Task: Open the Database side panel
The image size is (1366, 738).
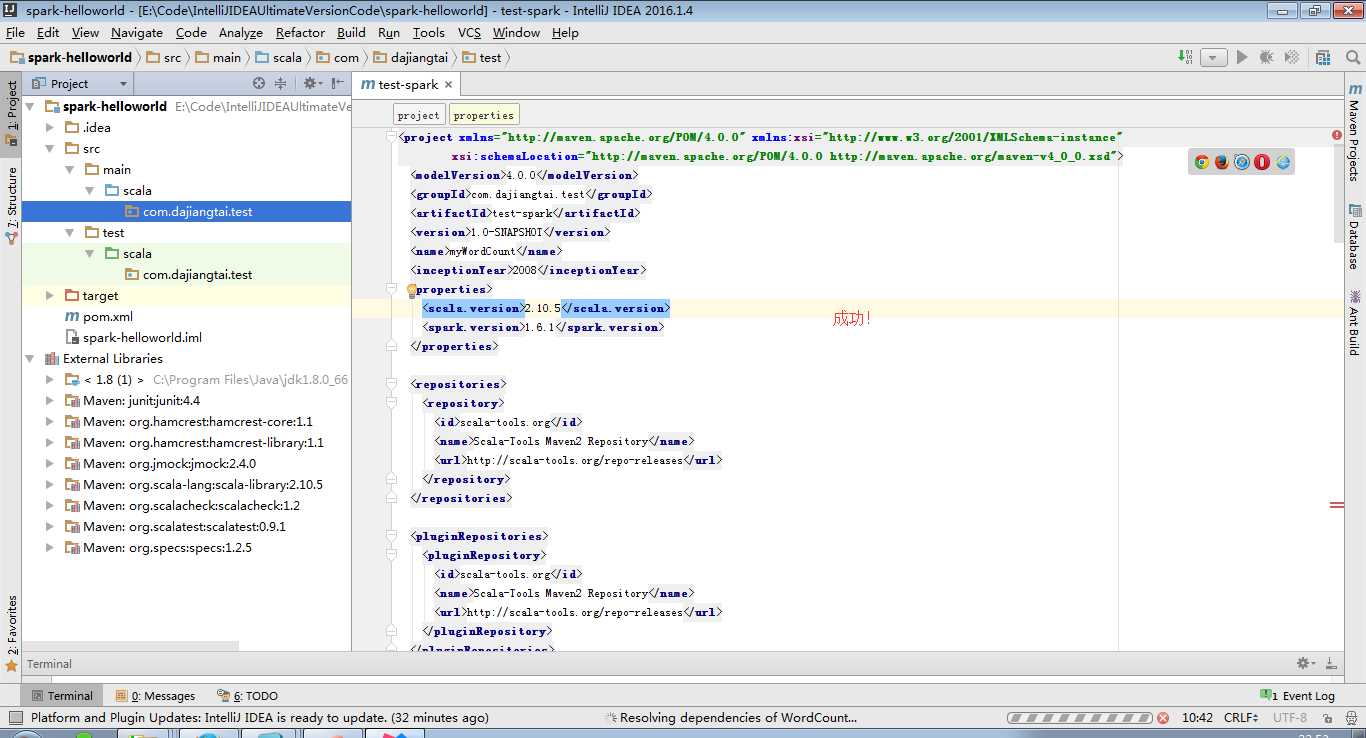Action: click(1355, 236)
